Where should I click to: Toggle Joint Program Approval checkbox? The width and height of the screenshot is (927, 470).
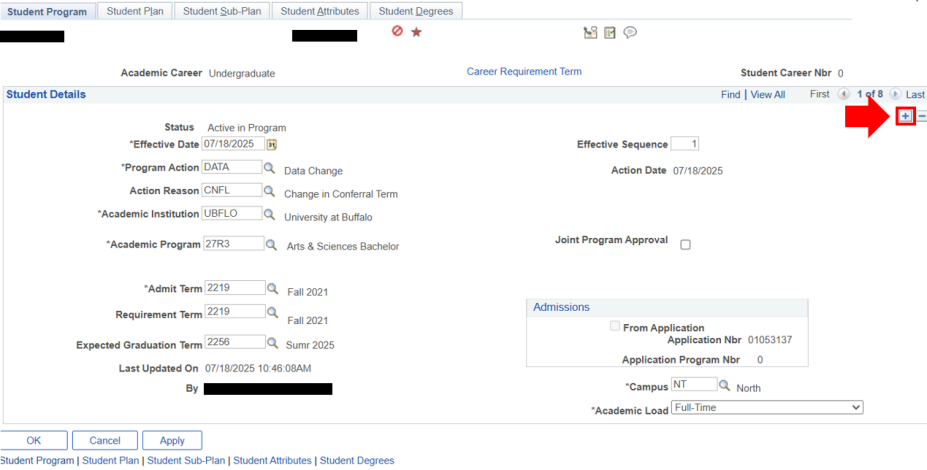pos(685,245)
